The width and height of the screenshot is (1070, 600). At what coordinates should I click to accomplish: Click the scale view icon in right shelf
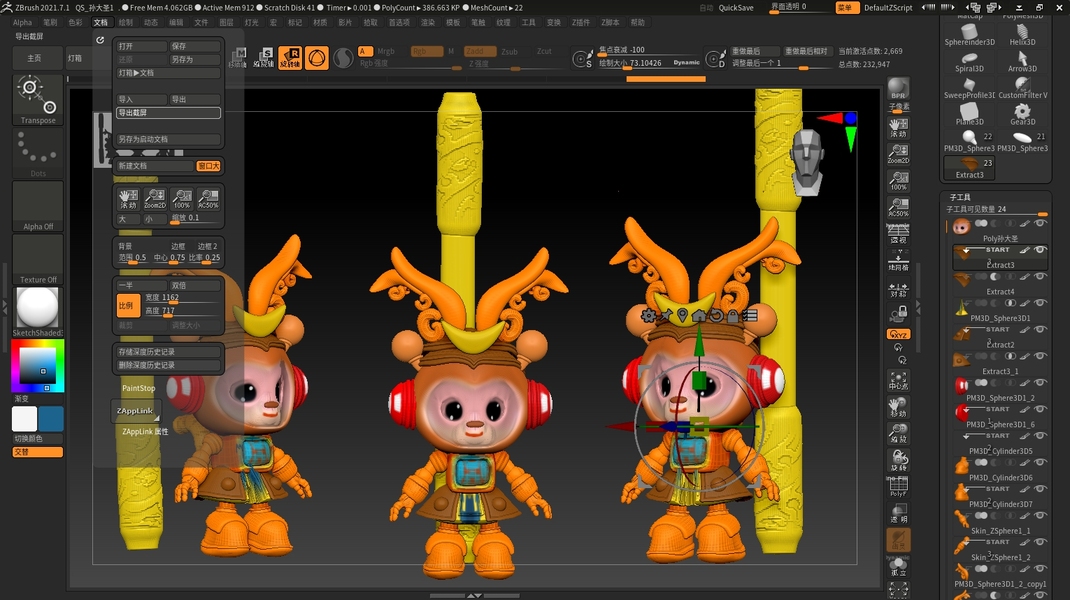pyautogui.click(x=898, y=434)
